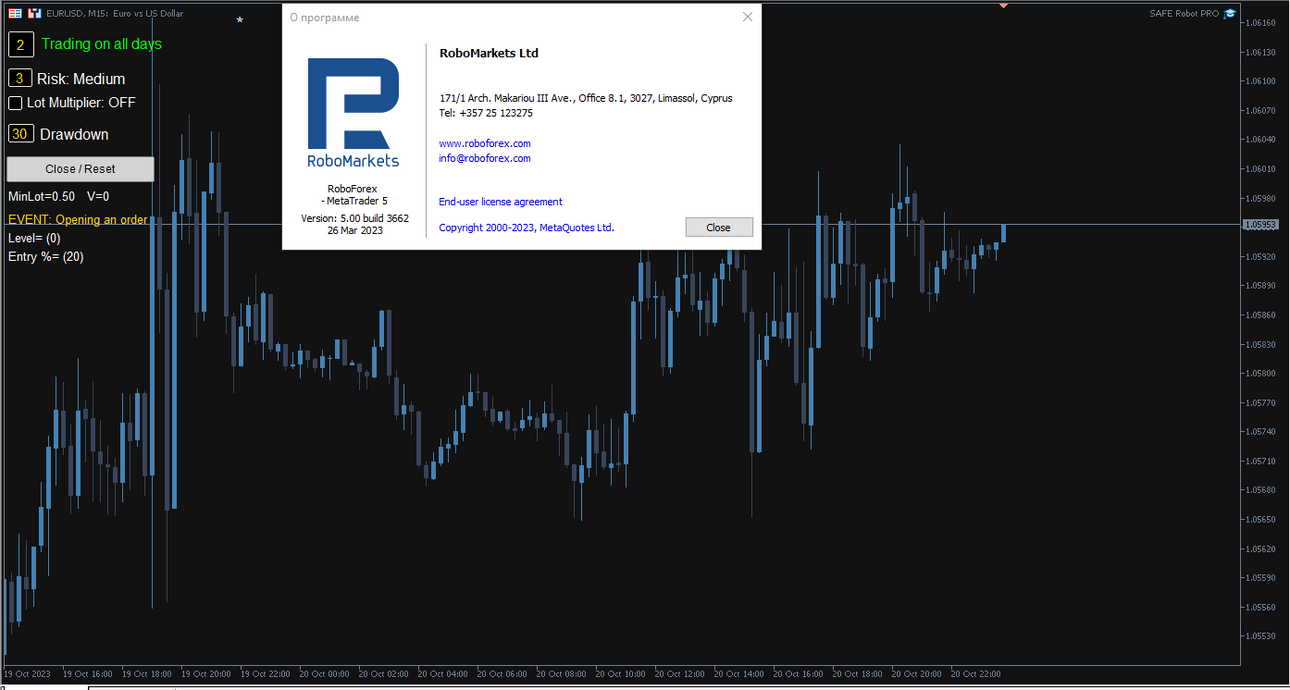The width and height of the screenshot is (1290, 690).
Task: Click the 'MinLot=0.50' text
Action: pos(41,197)
